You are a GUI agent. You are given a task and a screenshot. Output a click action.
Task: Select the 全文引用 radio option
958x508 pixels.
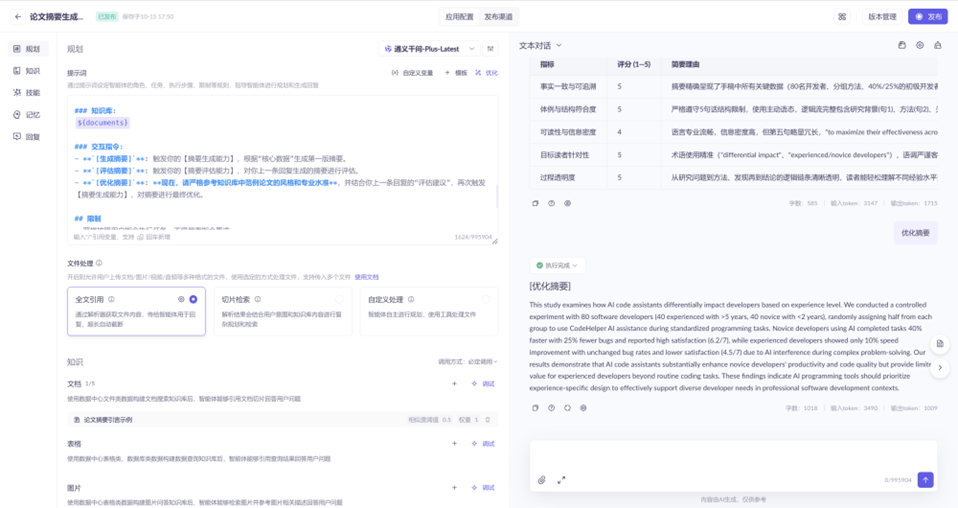point(193,300)
